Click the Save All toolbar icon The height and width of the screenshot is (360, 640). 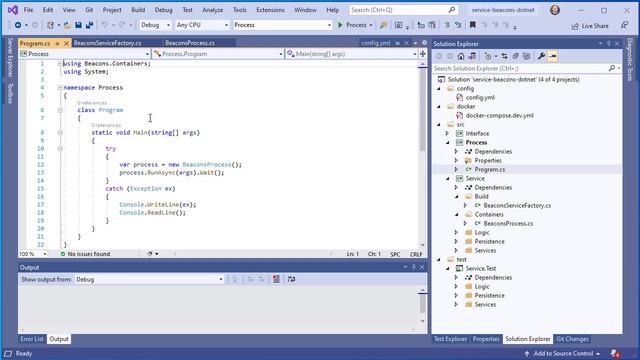pyautogui.click(x=89, y=25)
